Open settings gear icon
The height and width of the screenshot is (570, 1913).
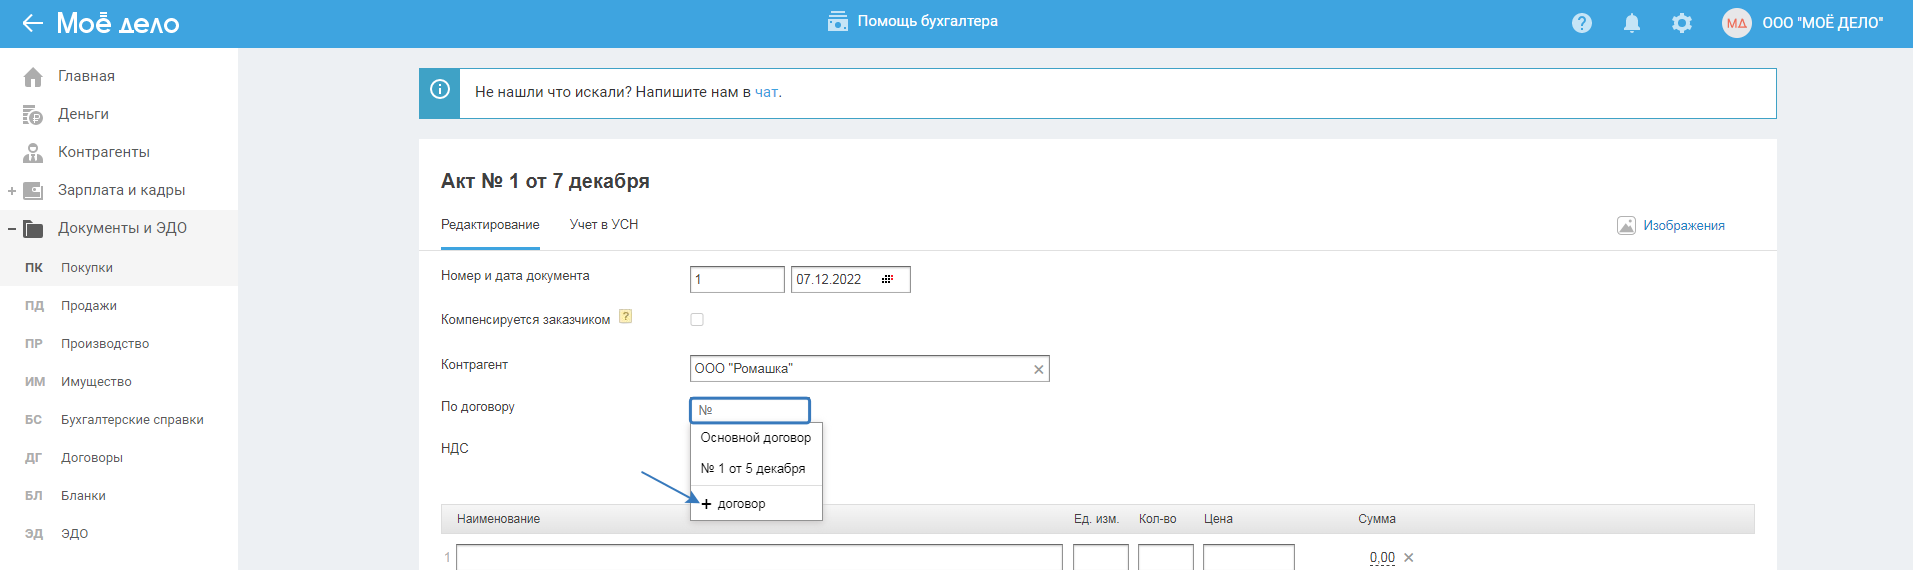1681,23
